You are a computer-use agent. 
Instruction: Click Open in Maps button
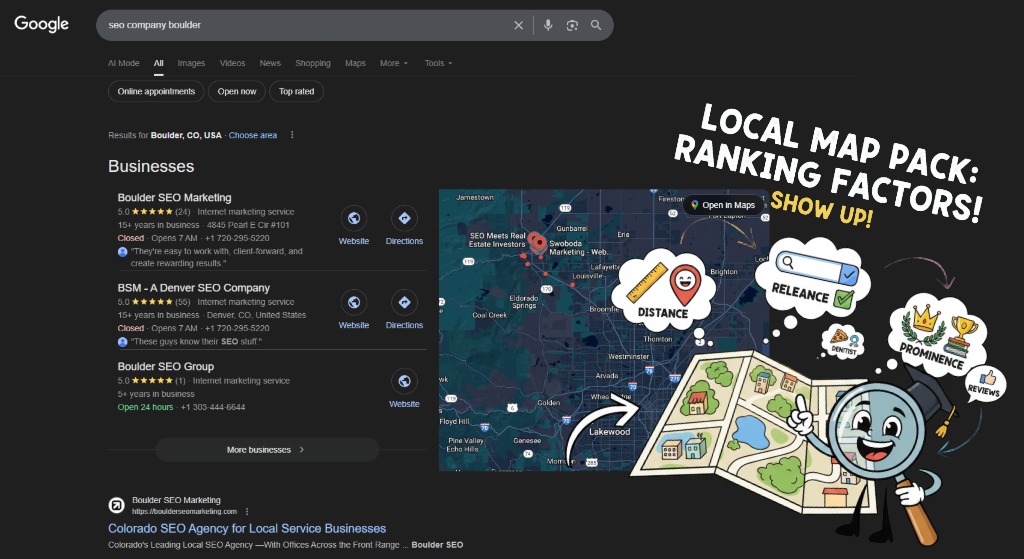click(x=723, y=205)
